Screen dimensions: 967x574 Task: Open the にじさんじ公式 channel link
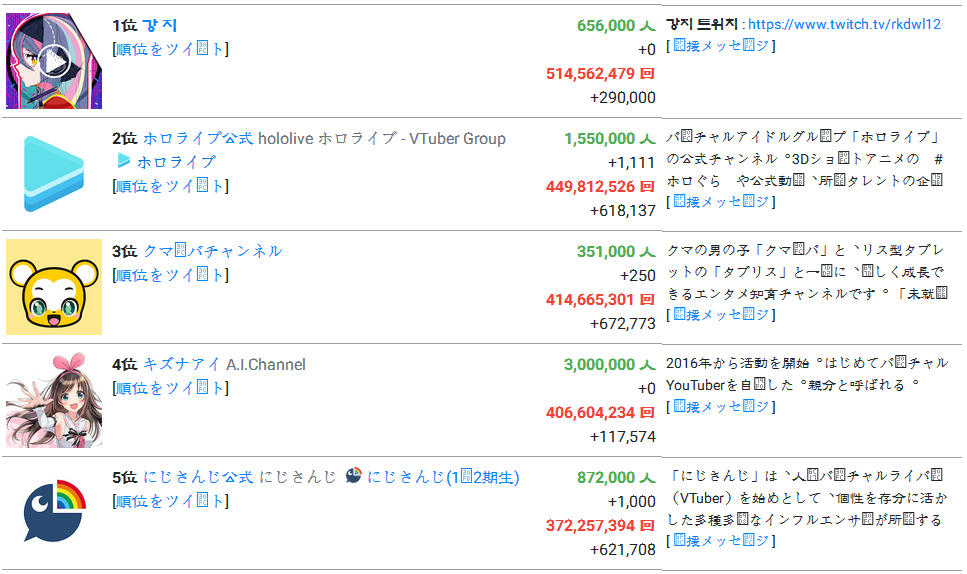point(198,477)
